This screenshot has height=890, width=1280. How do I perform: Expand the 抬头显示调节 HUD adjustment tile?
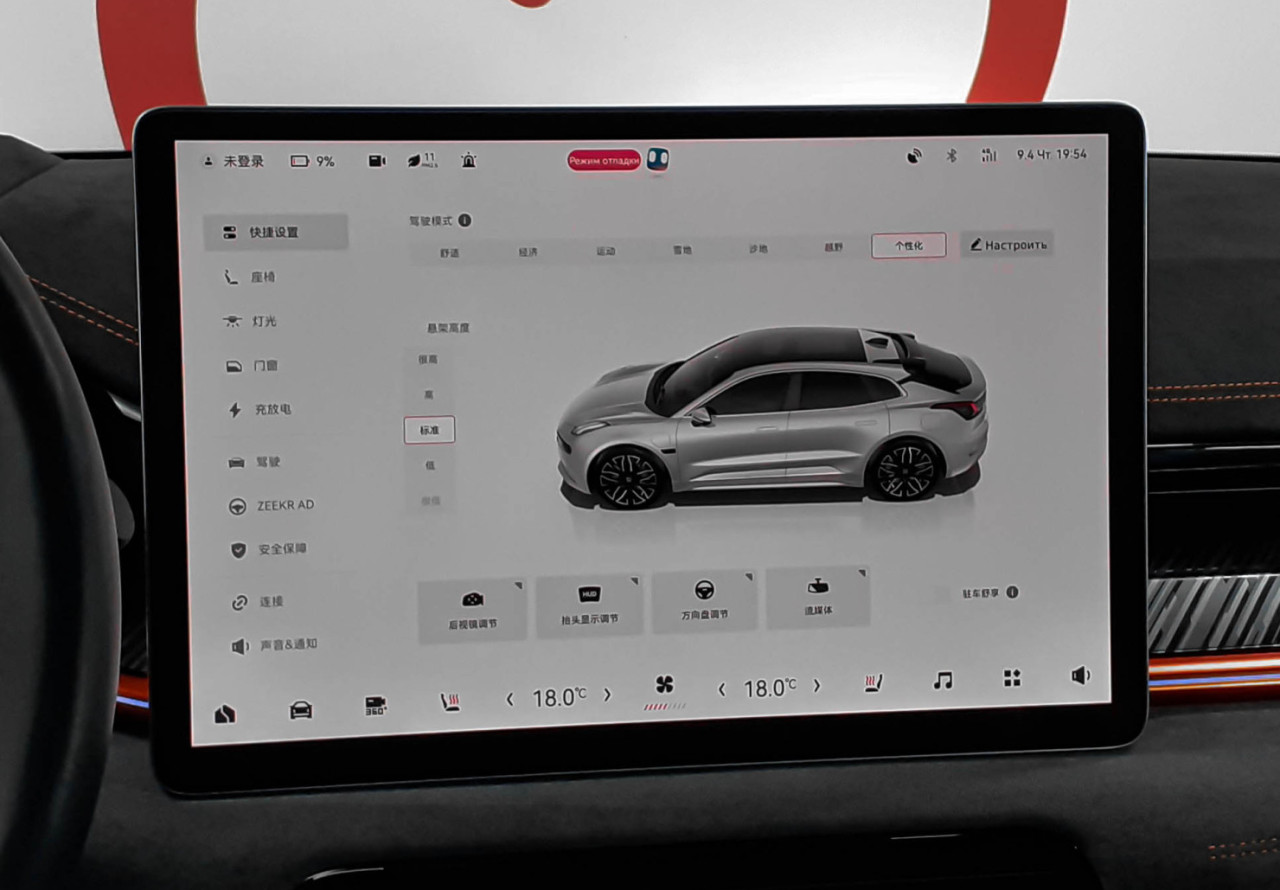(589, 605)
